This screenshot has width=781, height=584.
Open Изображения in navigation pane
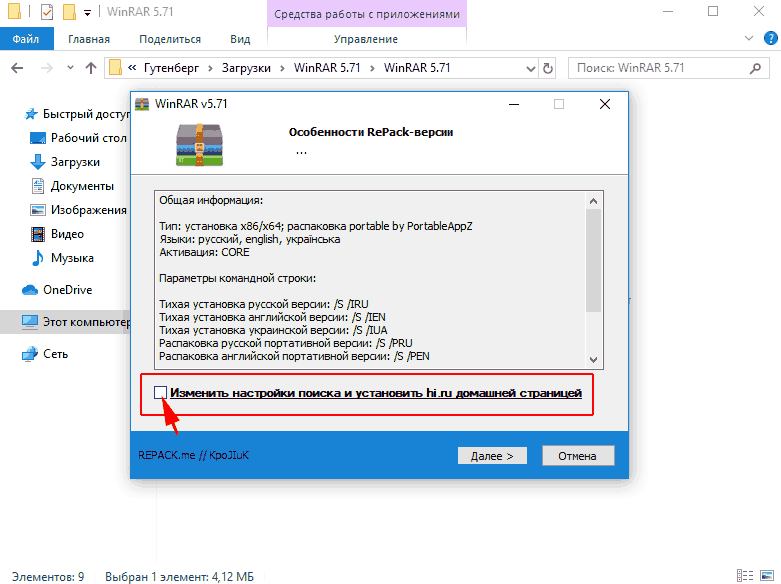point(78,210)
